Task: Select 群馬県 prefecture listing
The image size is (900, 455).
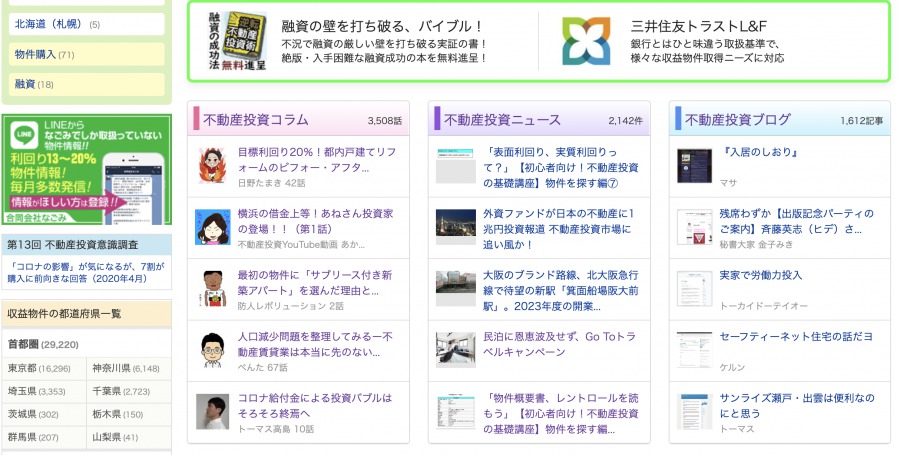Action: [x=22, y=437]
